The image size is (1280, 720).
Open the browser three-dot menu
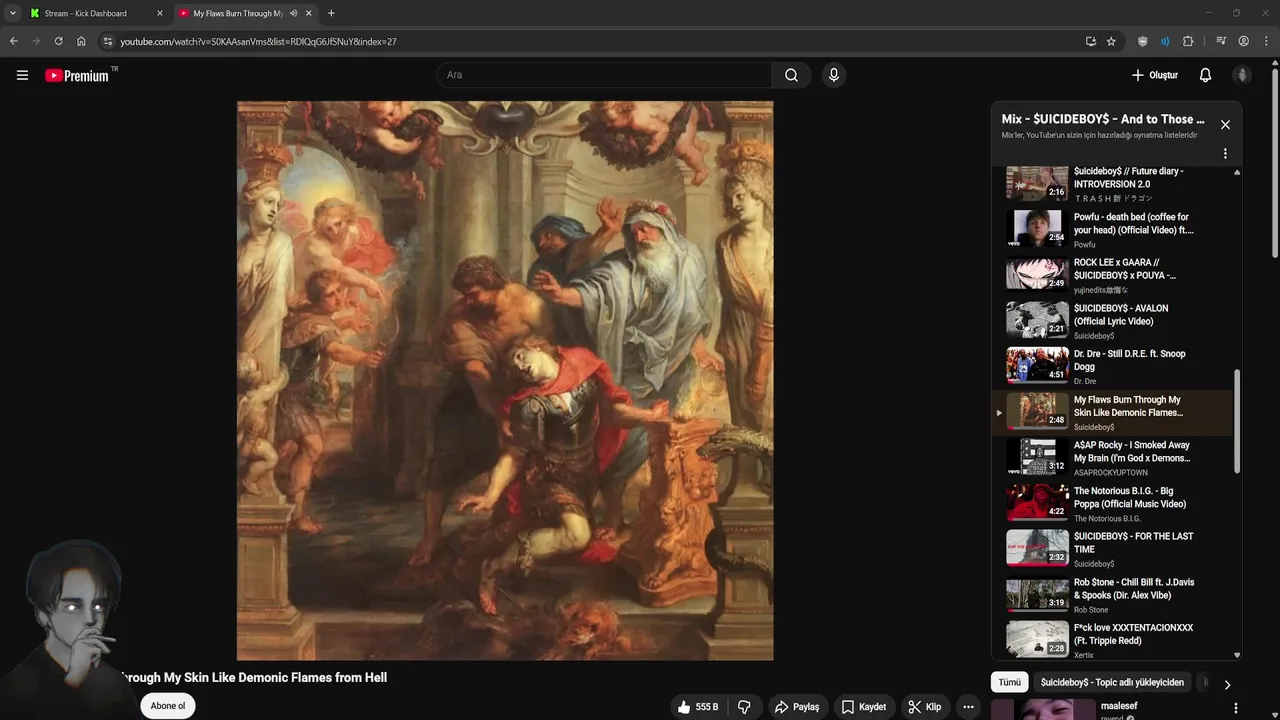click(x=1265, y=41)
